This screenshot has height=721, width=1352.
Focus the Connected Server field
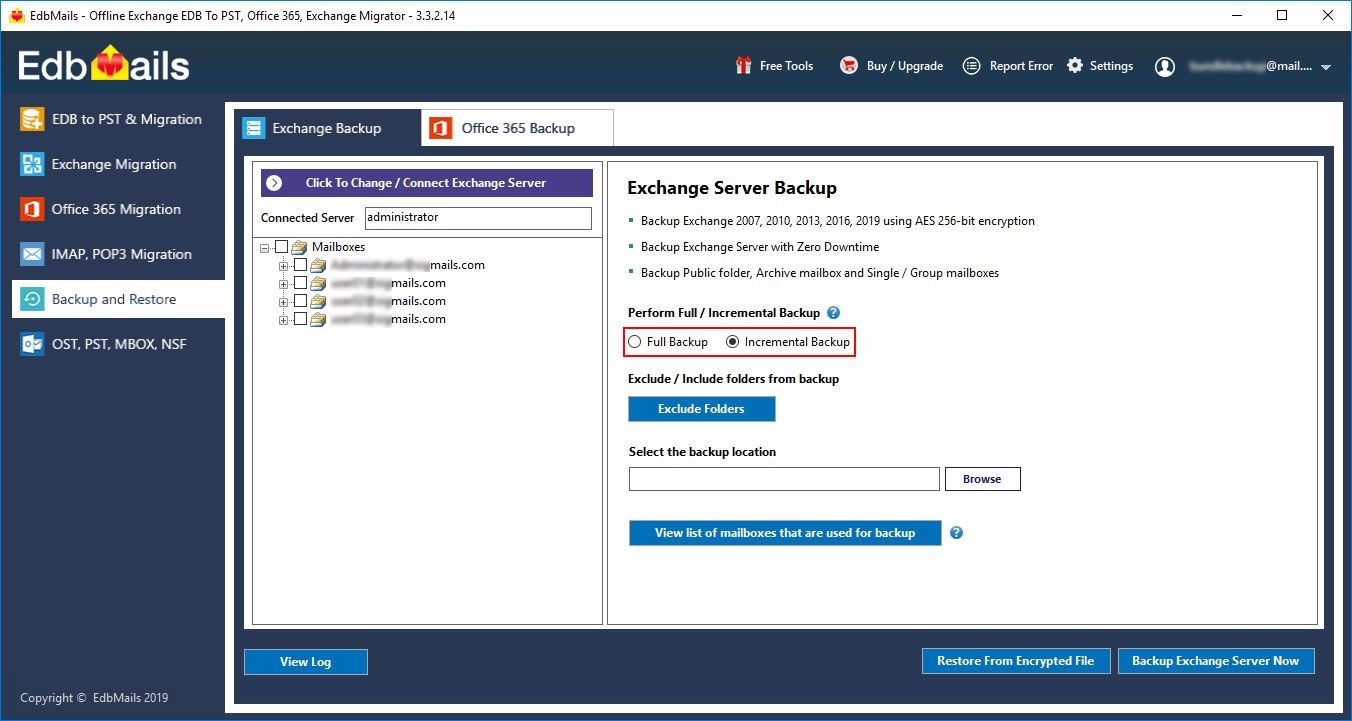pos(478,217)
